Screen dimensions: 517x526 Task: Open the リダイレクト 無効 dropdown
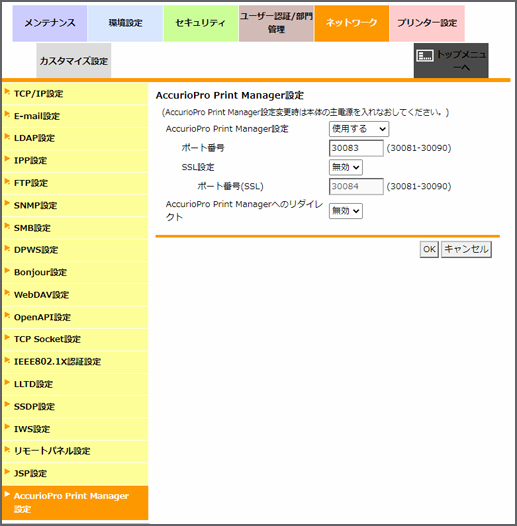(346, 211)
